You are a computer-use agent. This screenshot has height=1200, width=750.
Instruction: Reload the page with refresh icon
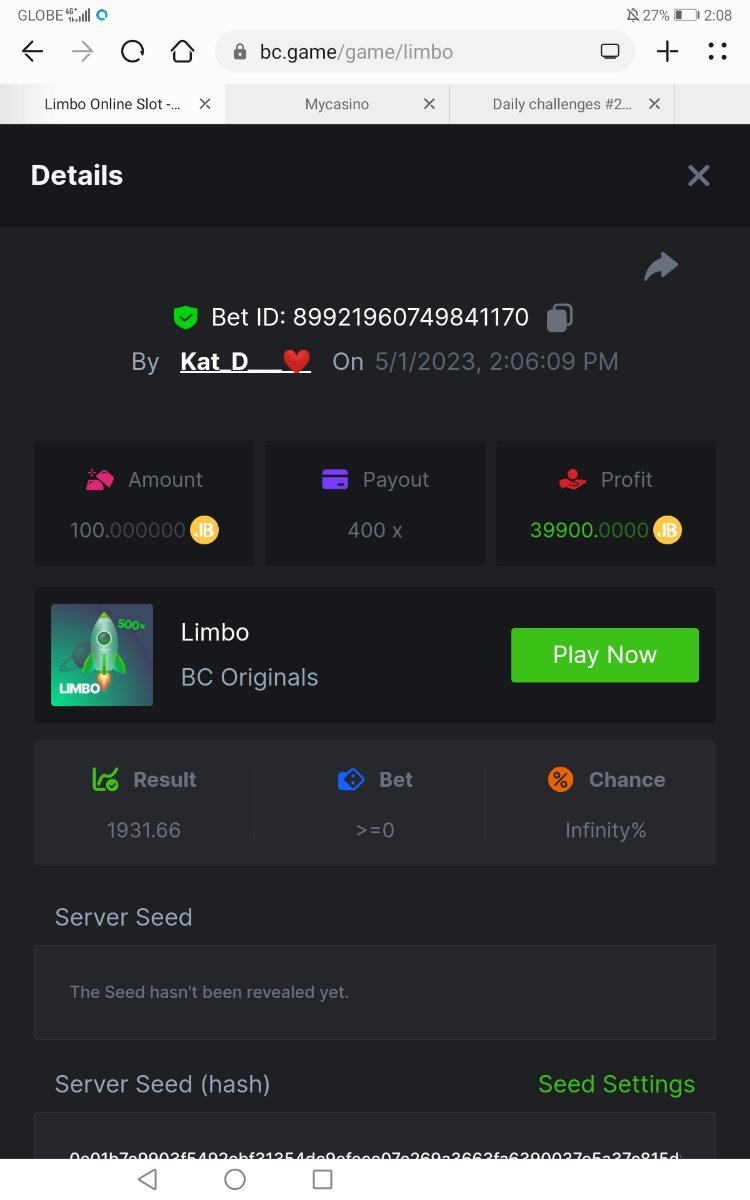point(132,52)
